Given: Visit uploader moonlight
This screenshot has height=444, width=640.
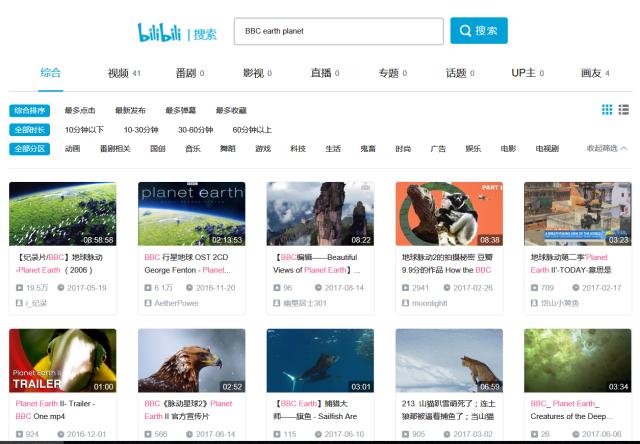Looking at the screenshot, I should tap(429, 303).
